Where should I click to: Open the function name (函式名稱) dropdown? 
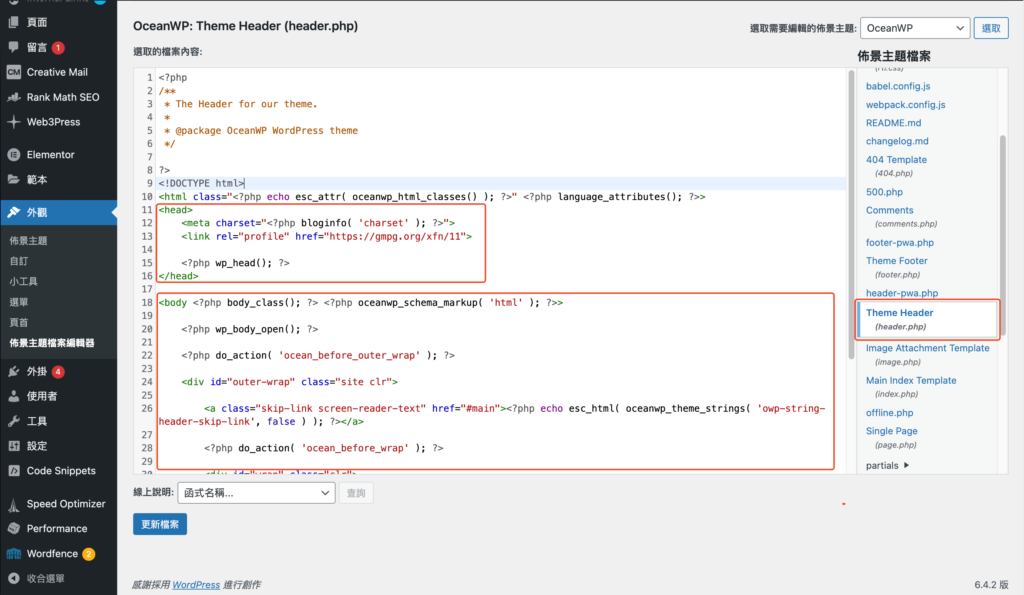[x=256, y=492]
